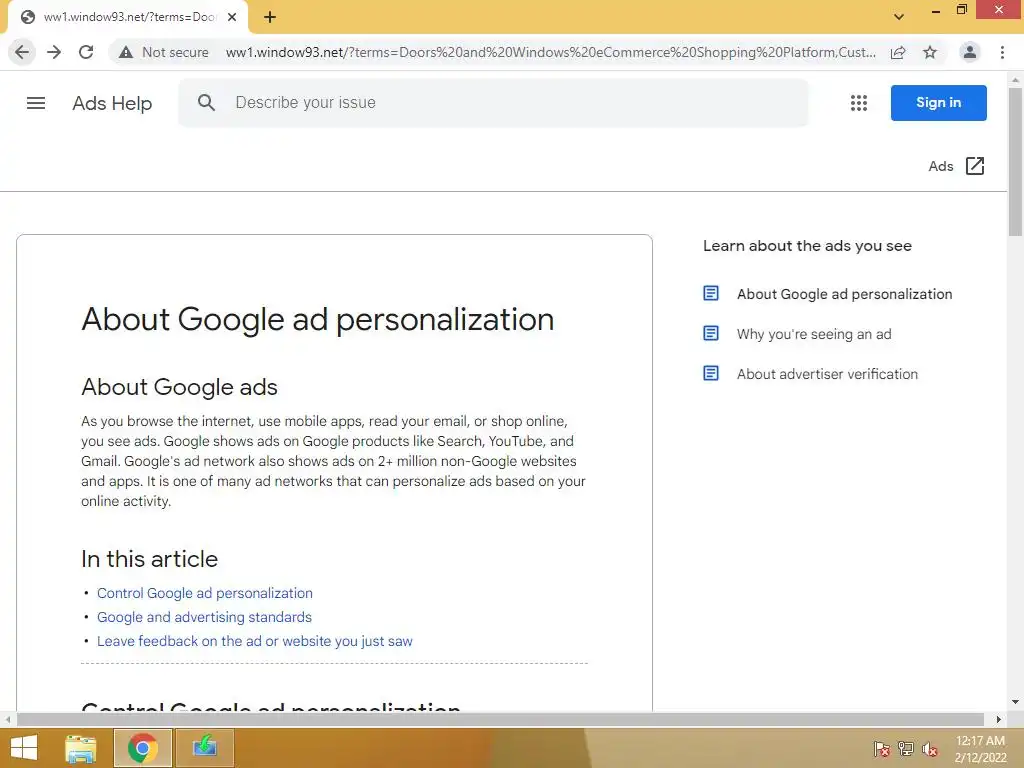Click the document icon beside About Google ad personalization
Screen dimensions: 1024x768
711,293
